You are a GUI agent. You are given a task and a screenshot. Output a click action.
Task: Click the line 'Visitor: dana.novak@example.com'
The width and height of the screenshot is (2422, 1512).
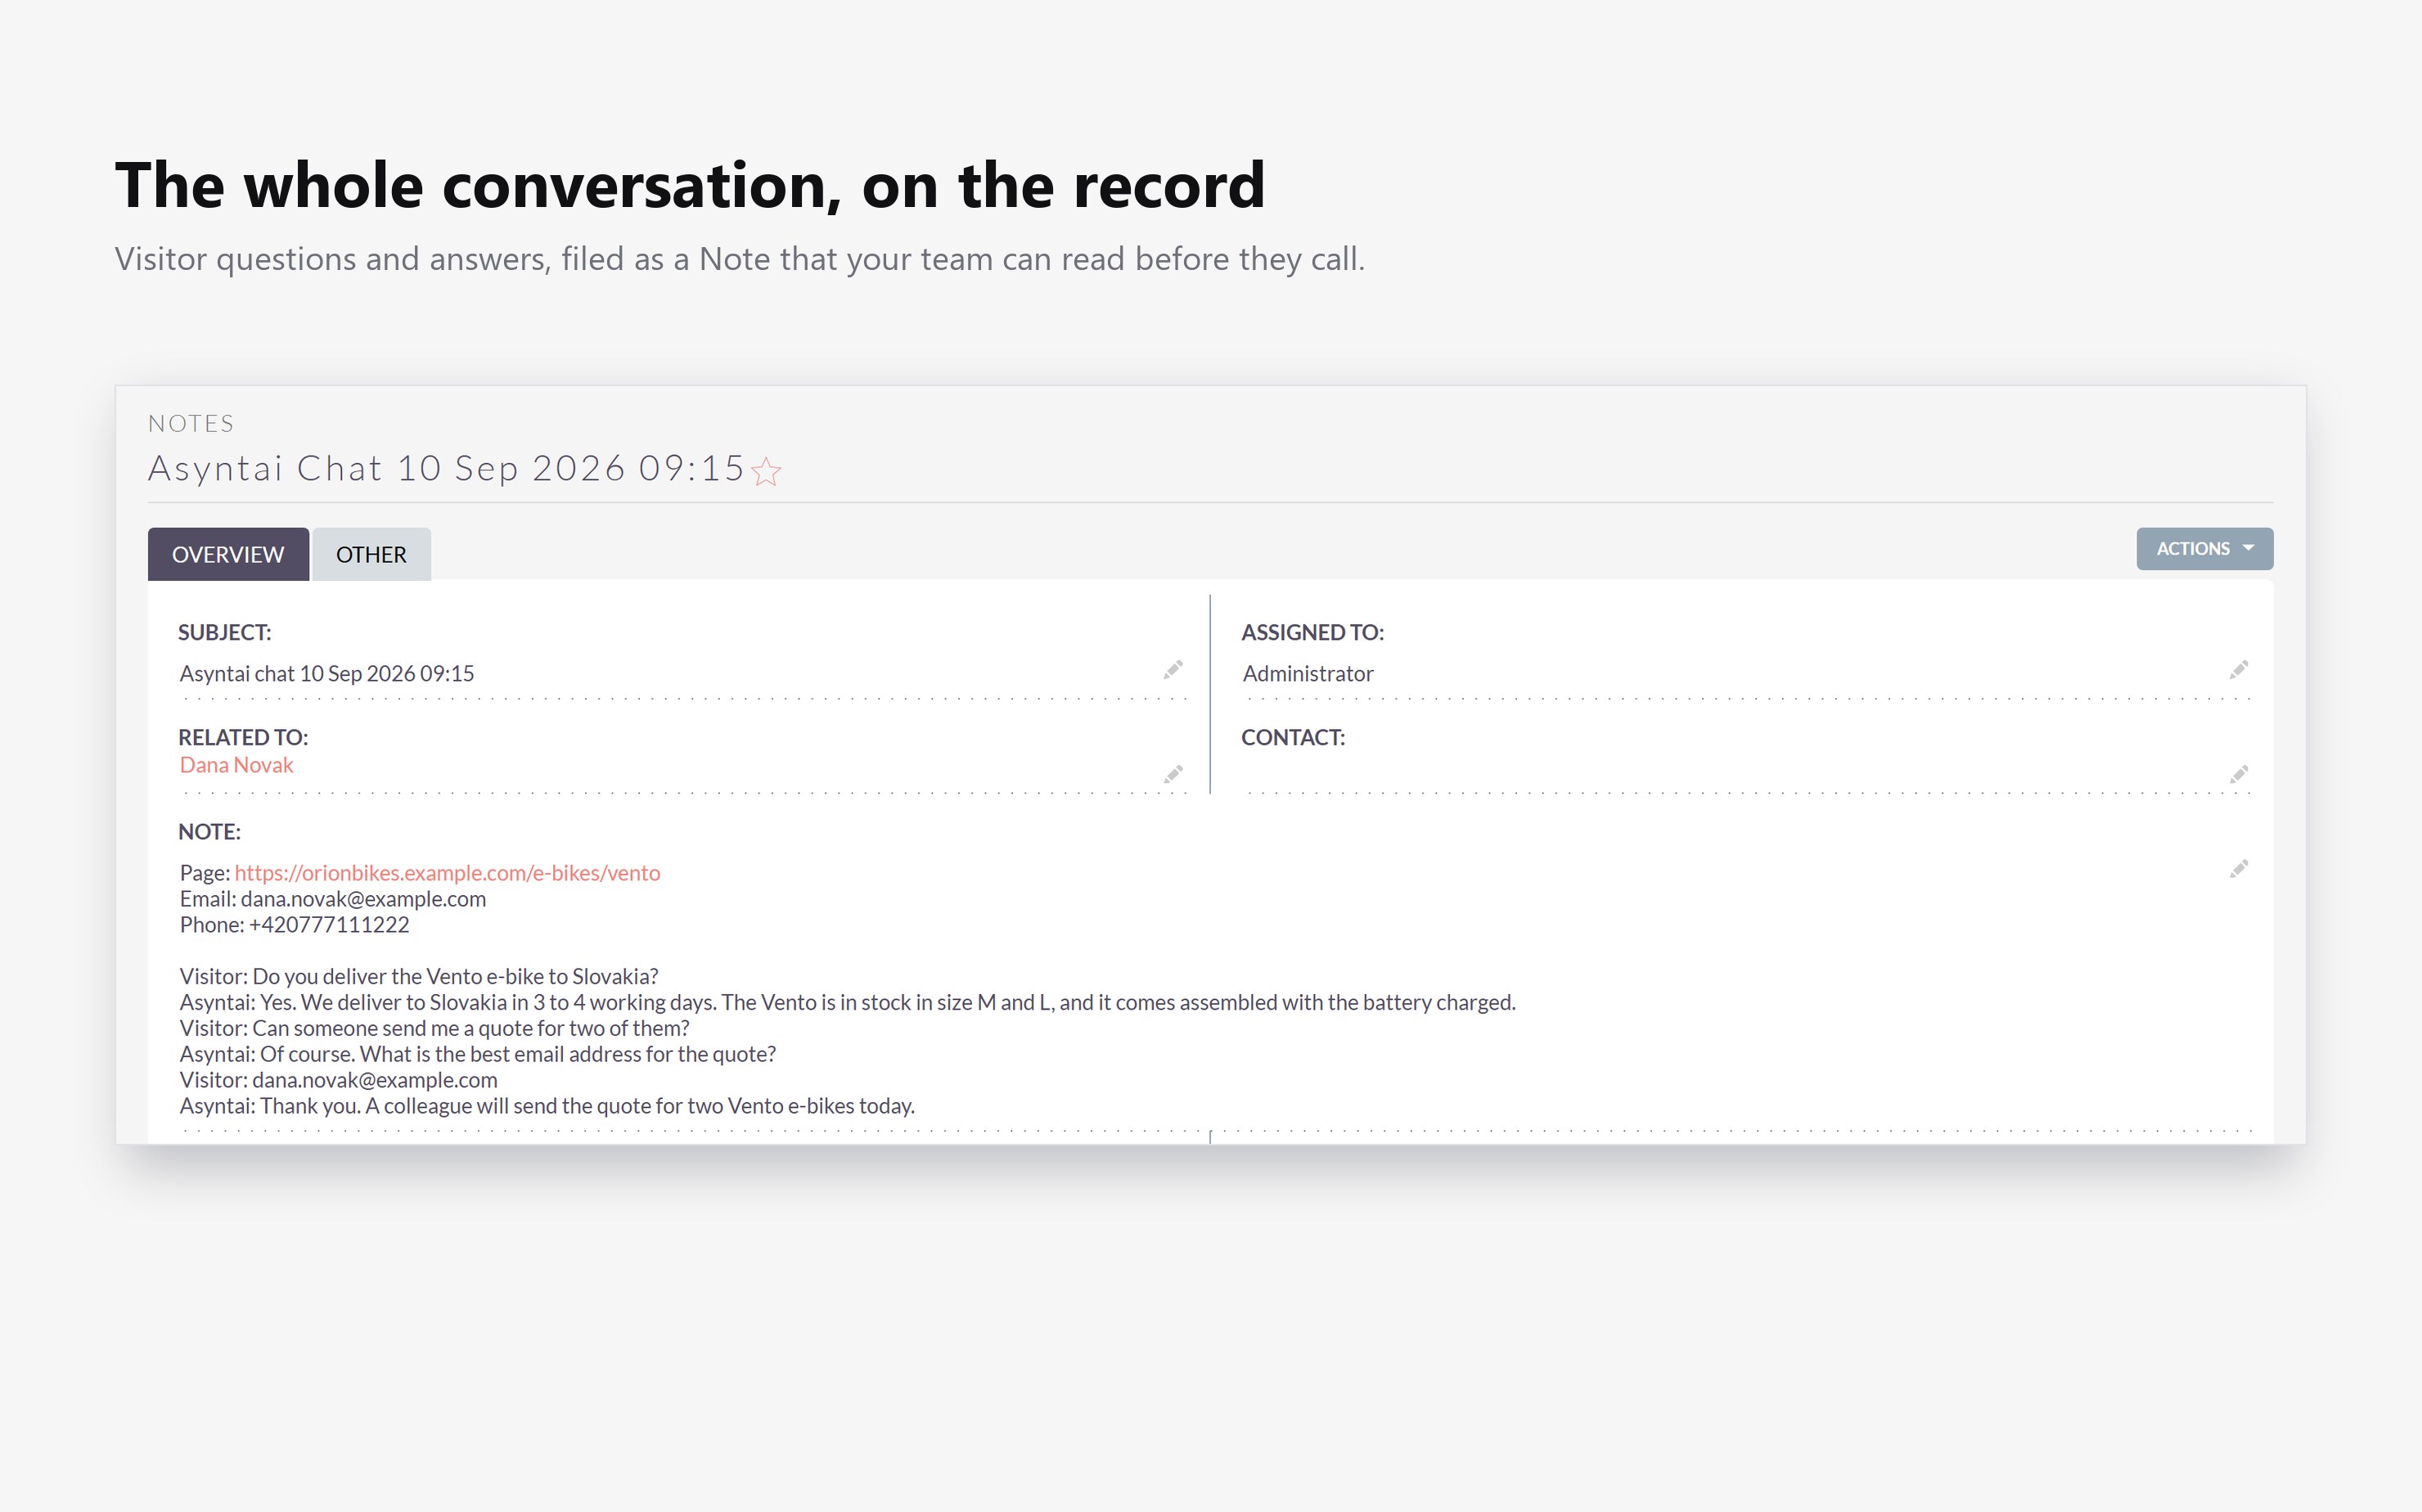tap(339, 1081)
